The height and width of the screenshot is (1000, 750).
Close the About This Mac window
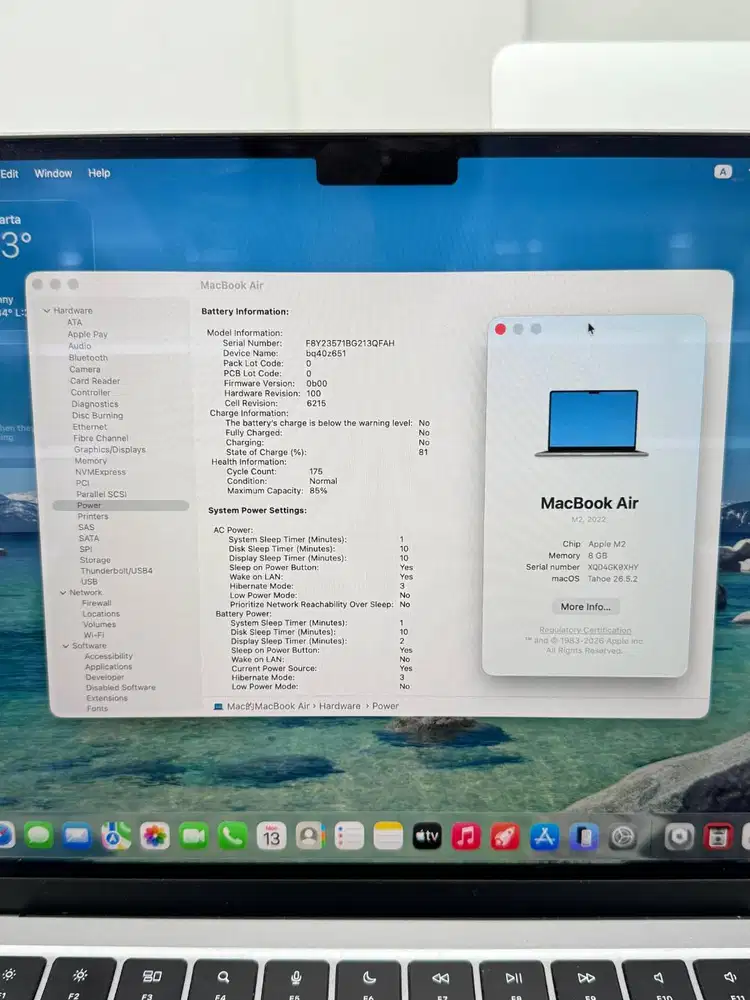pyautogui.click(x=501, y=329)
